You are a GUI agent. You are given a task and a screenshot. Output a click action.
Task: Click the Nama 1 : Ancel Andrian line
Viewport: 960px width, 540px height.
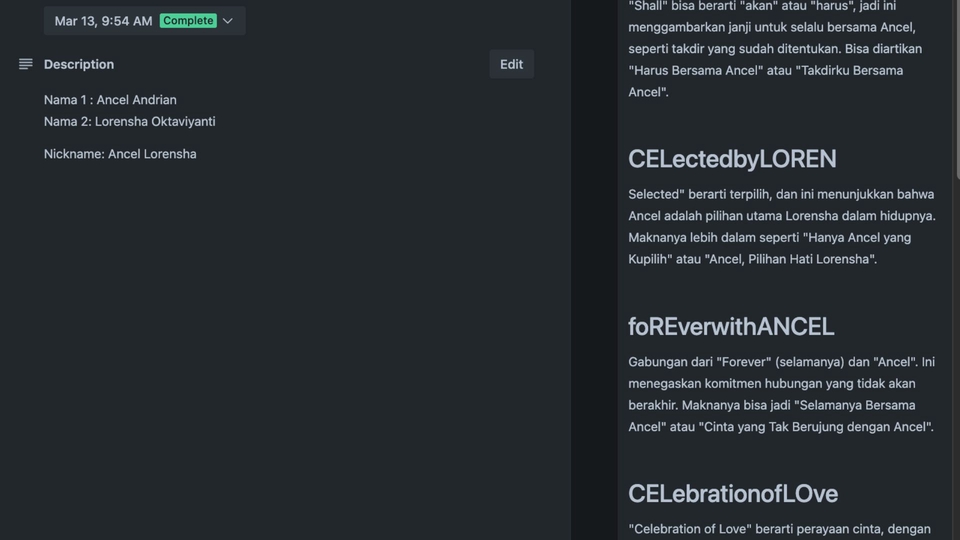(x=110, y=100)
